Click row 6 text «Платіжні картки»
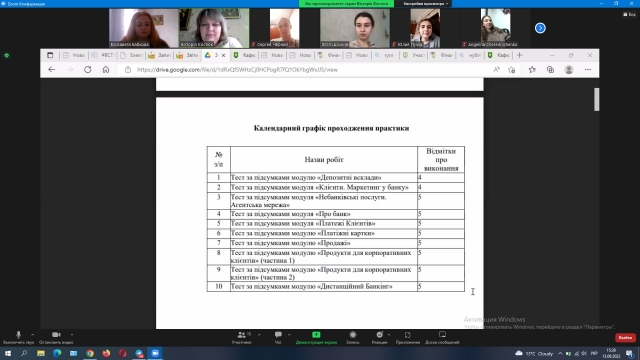The height and width of the screenshot is (360, 640). [346, 233]
